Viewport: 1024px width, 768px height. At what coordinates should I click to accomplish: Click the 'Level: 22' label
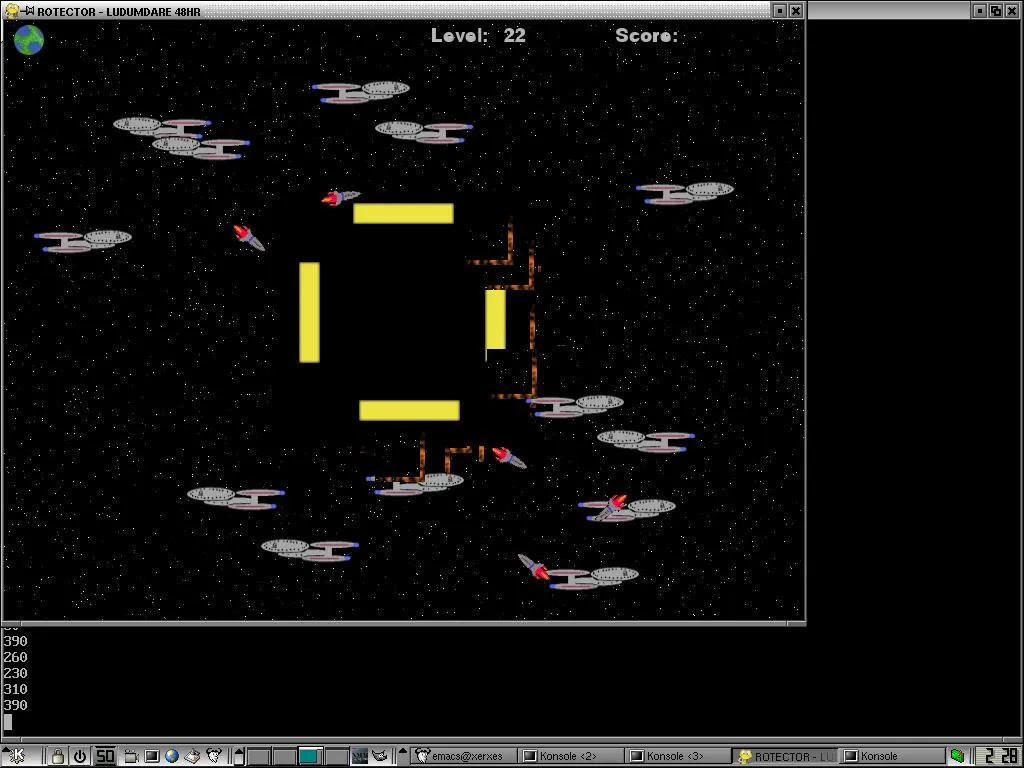pyautogui.click(x=478, y=35)
